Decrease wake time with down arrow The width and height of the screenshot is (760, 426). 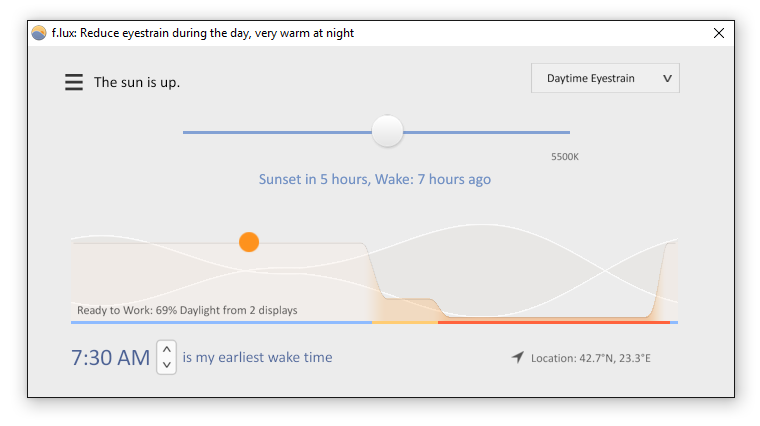point(167,365)
